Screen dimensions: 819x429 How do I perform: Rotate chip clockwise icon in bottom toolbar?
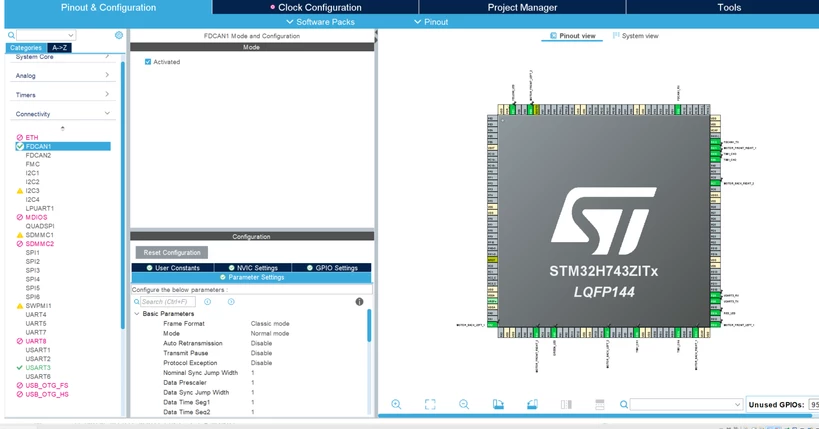pyautogui.click(x=498, y=404)
